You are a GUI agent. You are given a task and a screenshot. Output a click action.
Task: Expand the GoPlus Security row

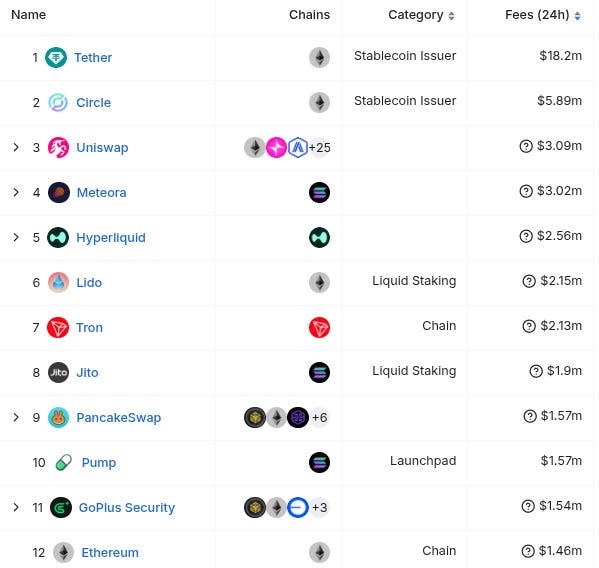tap(16, 507)
